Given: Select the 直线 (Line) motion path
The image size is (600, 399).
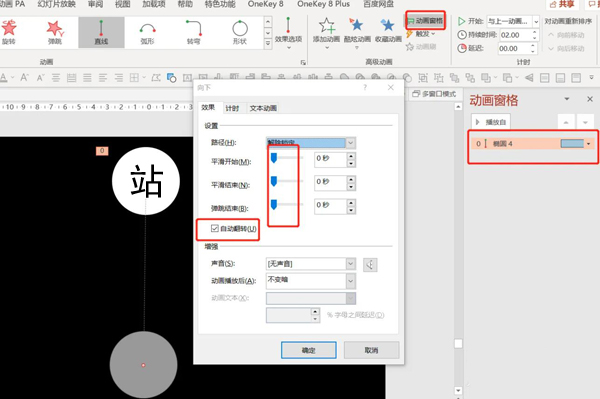Looking at the screenshot, I should click(x=101, y=32).
